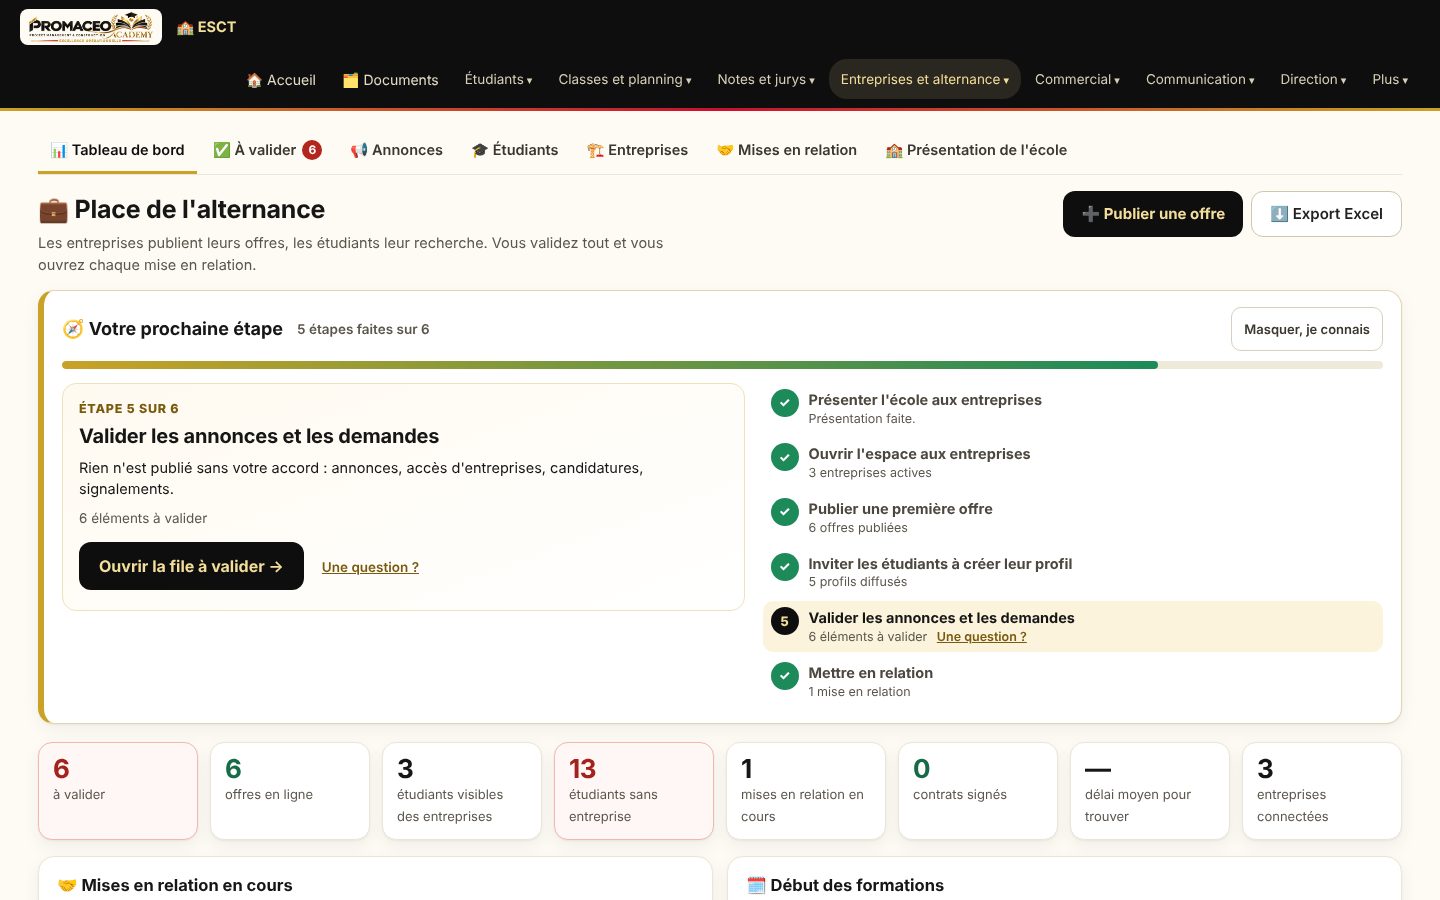This screenshot has height=900, width=1440.
Task: Click the briefcase icon by Place de l'alternance
Action: 53,210
